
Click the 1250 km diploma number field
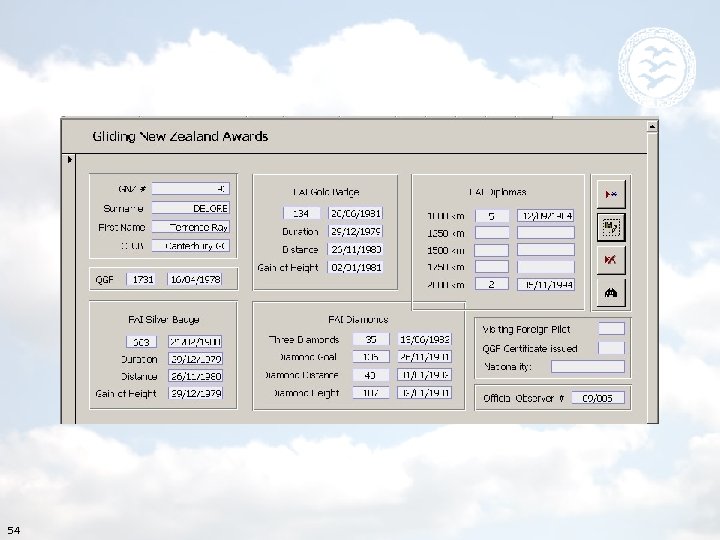tap(492, 233)
